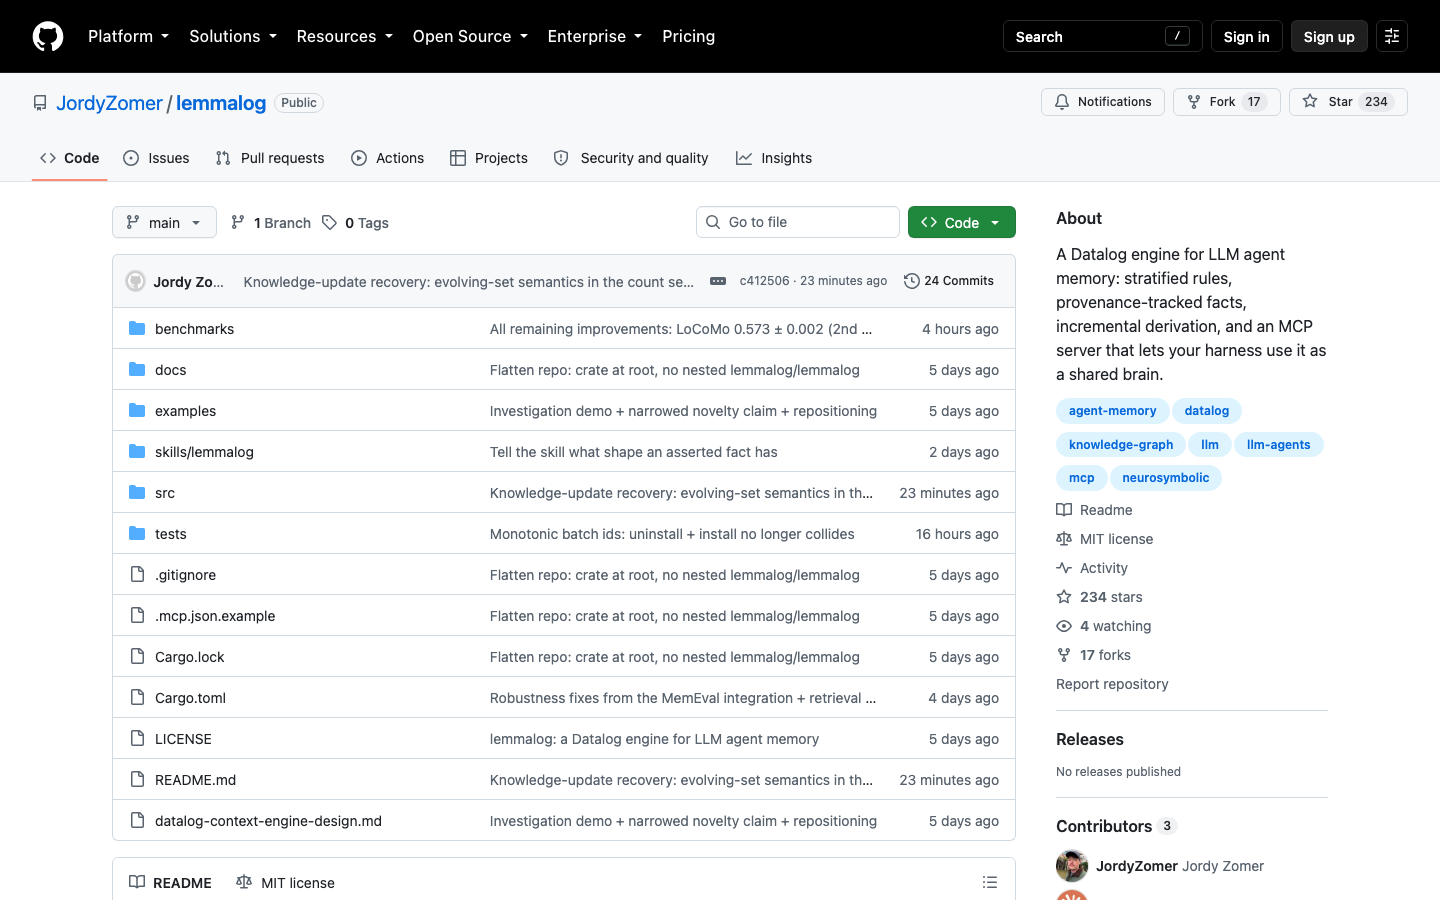Click the star icon beside Star 234
The height and width of the screenshot is (900, 1440).
coord(1310,101)
